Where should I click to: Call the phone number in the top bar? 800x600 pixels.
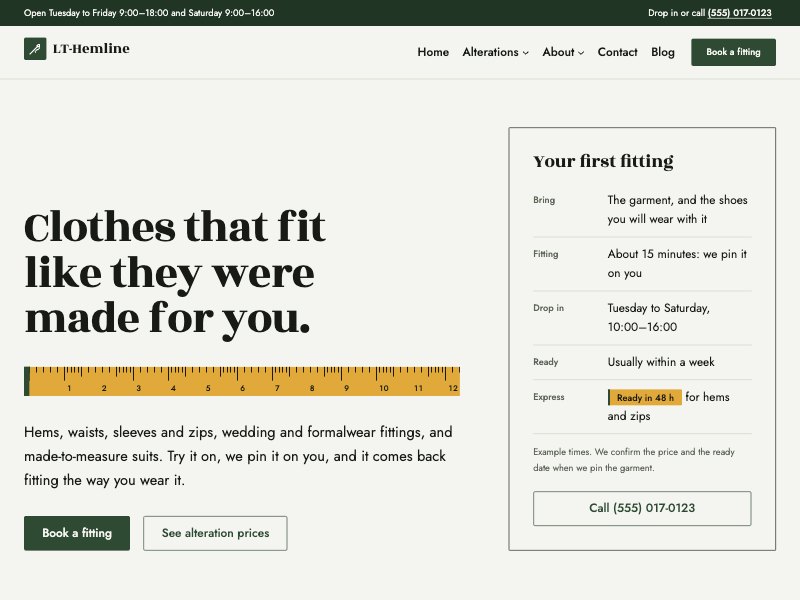pyautogui.click(x=739, y=13)
